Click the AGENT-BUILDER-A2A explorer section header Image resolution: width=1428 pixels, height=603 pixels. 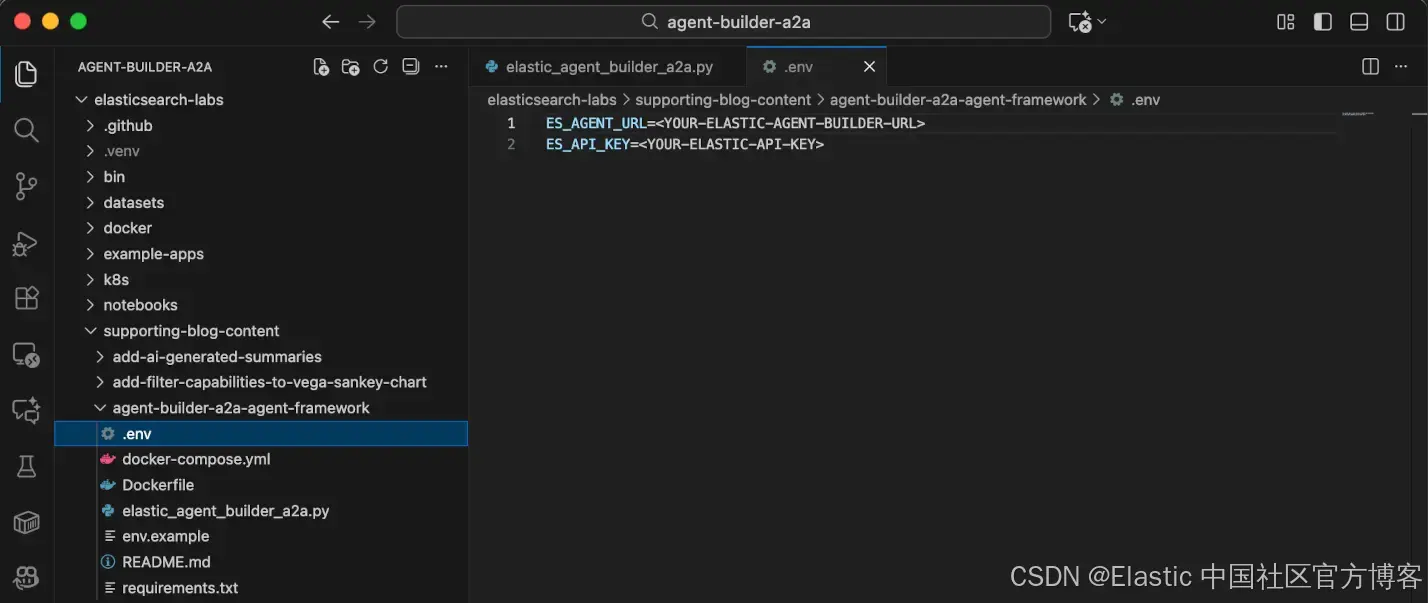tap(145, 67)
